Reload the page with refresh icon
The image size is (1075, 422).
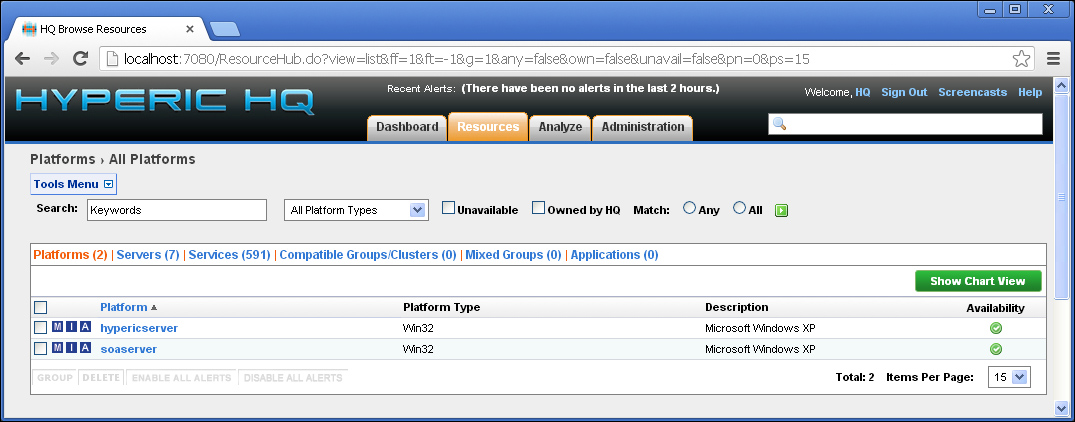pyautogui.click(x=80, y=59)
